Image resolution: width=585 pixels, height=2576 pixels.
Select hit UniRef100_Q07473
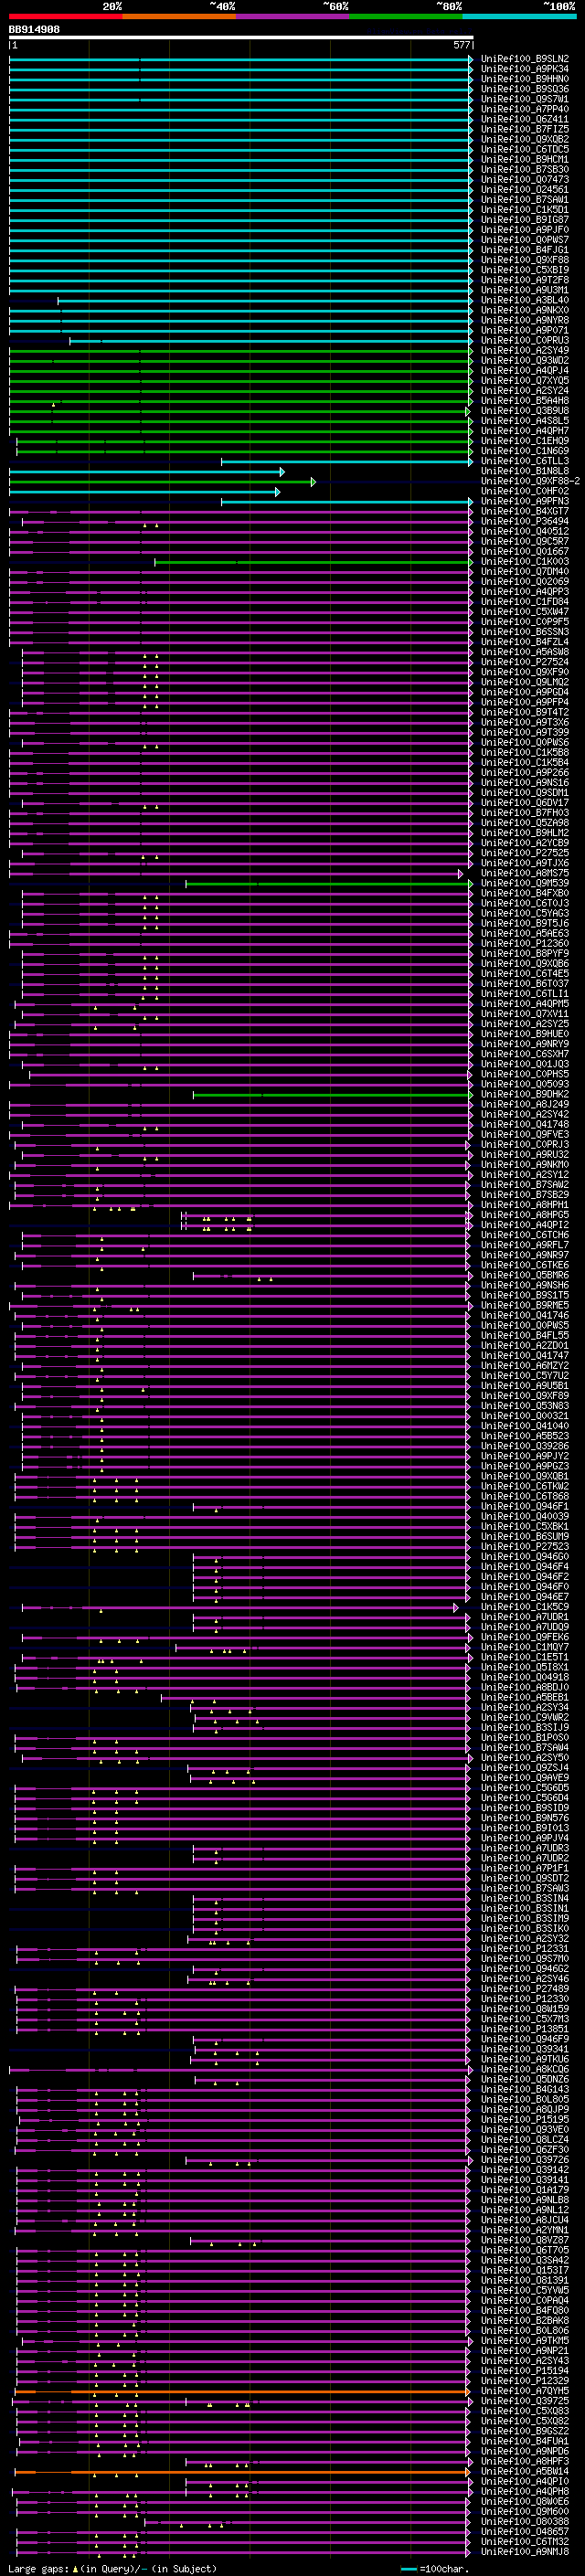[525, 180]
